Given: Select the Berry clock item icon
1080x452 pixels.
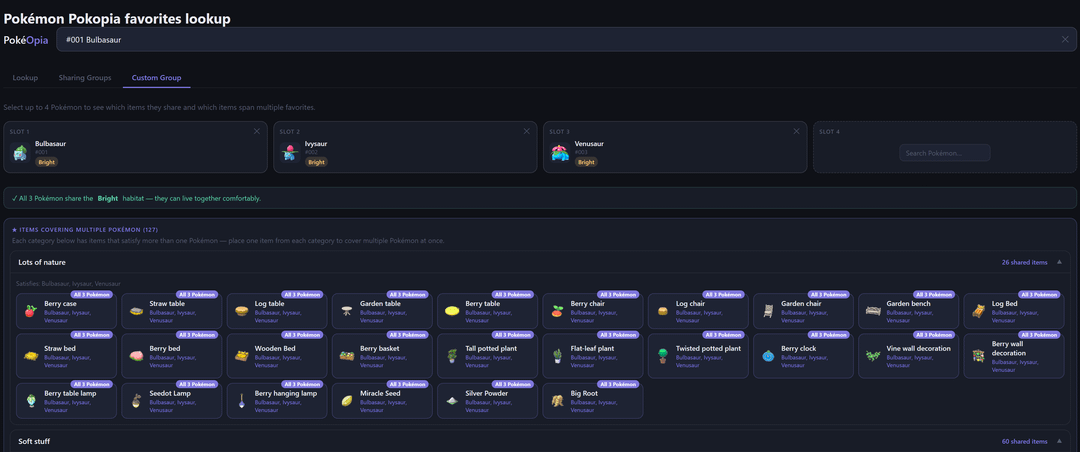Looking at the screenshot, I should click(x=767, y=355).
